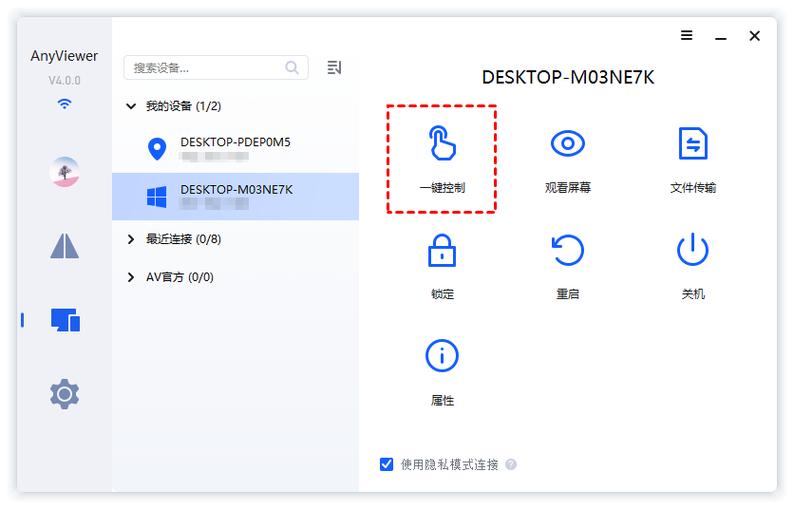
Task: Open the connect page sidebar icon
Action: 64,246
